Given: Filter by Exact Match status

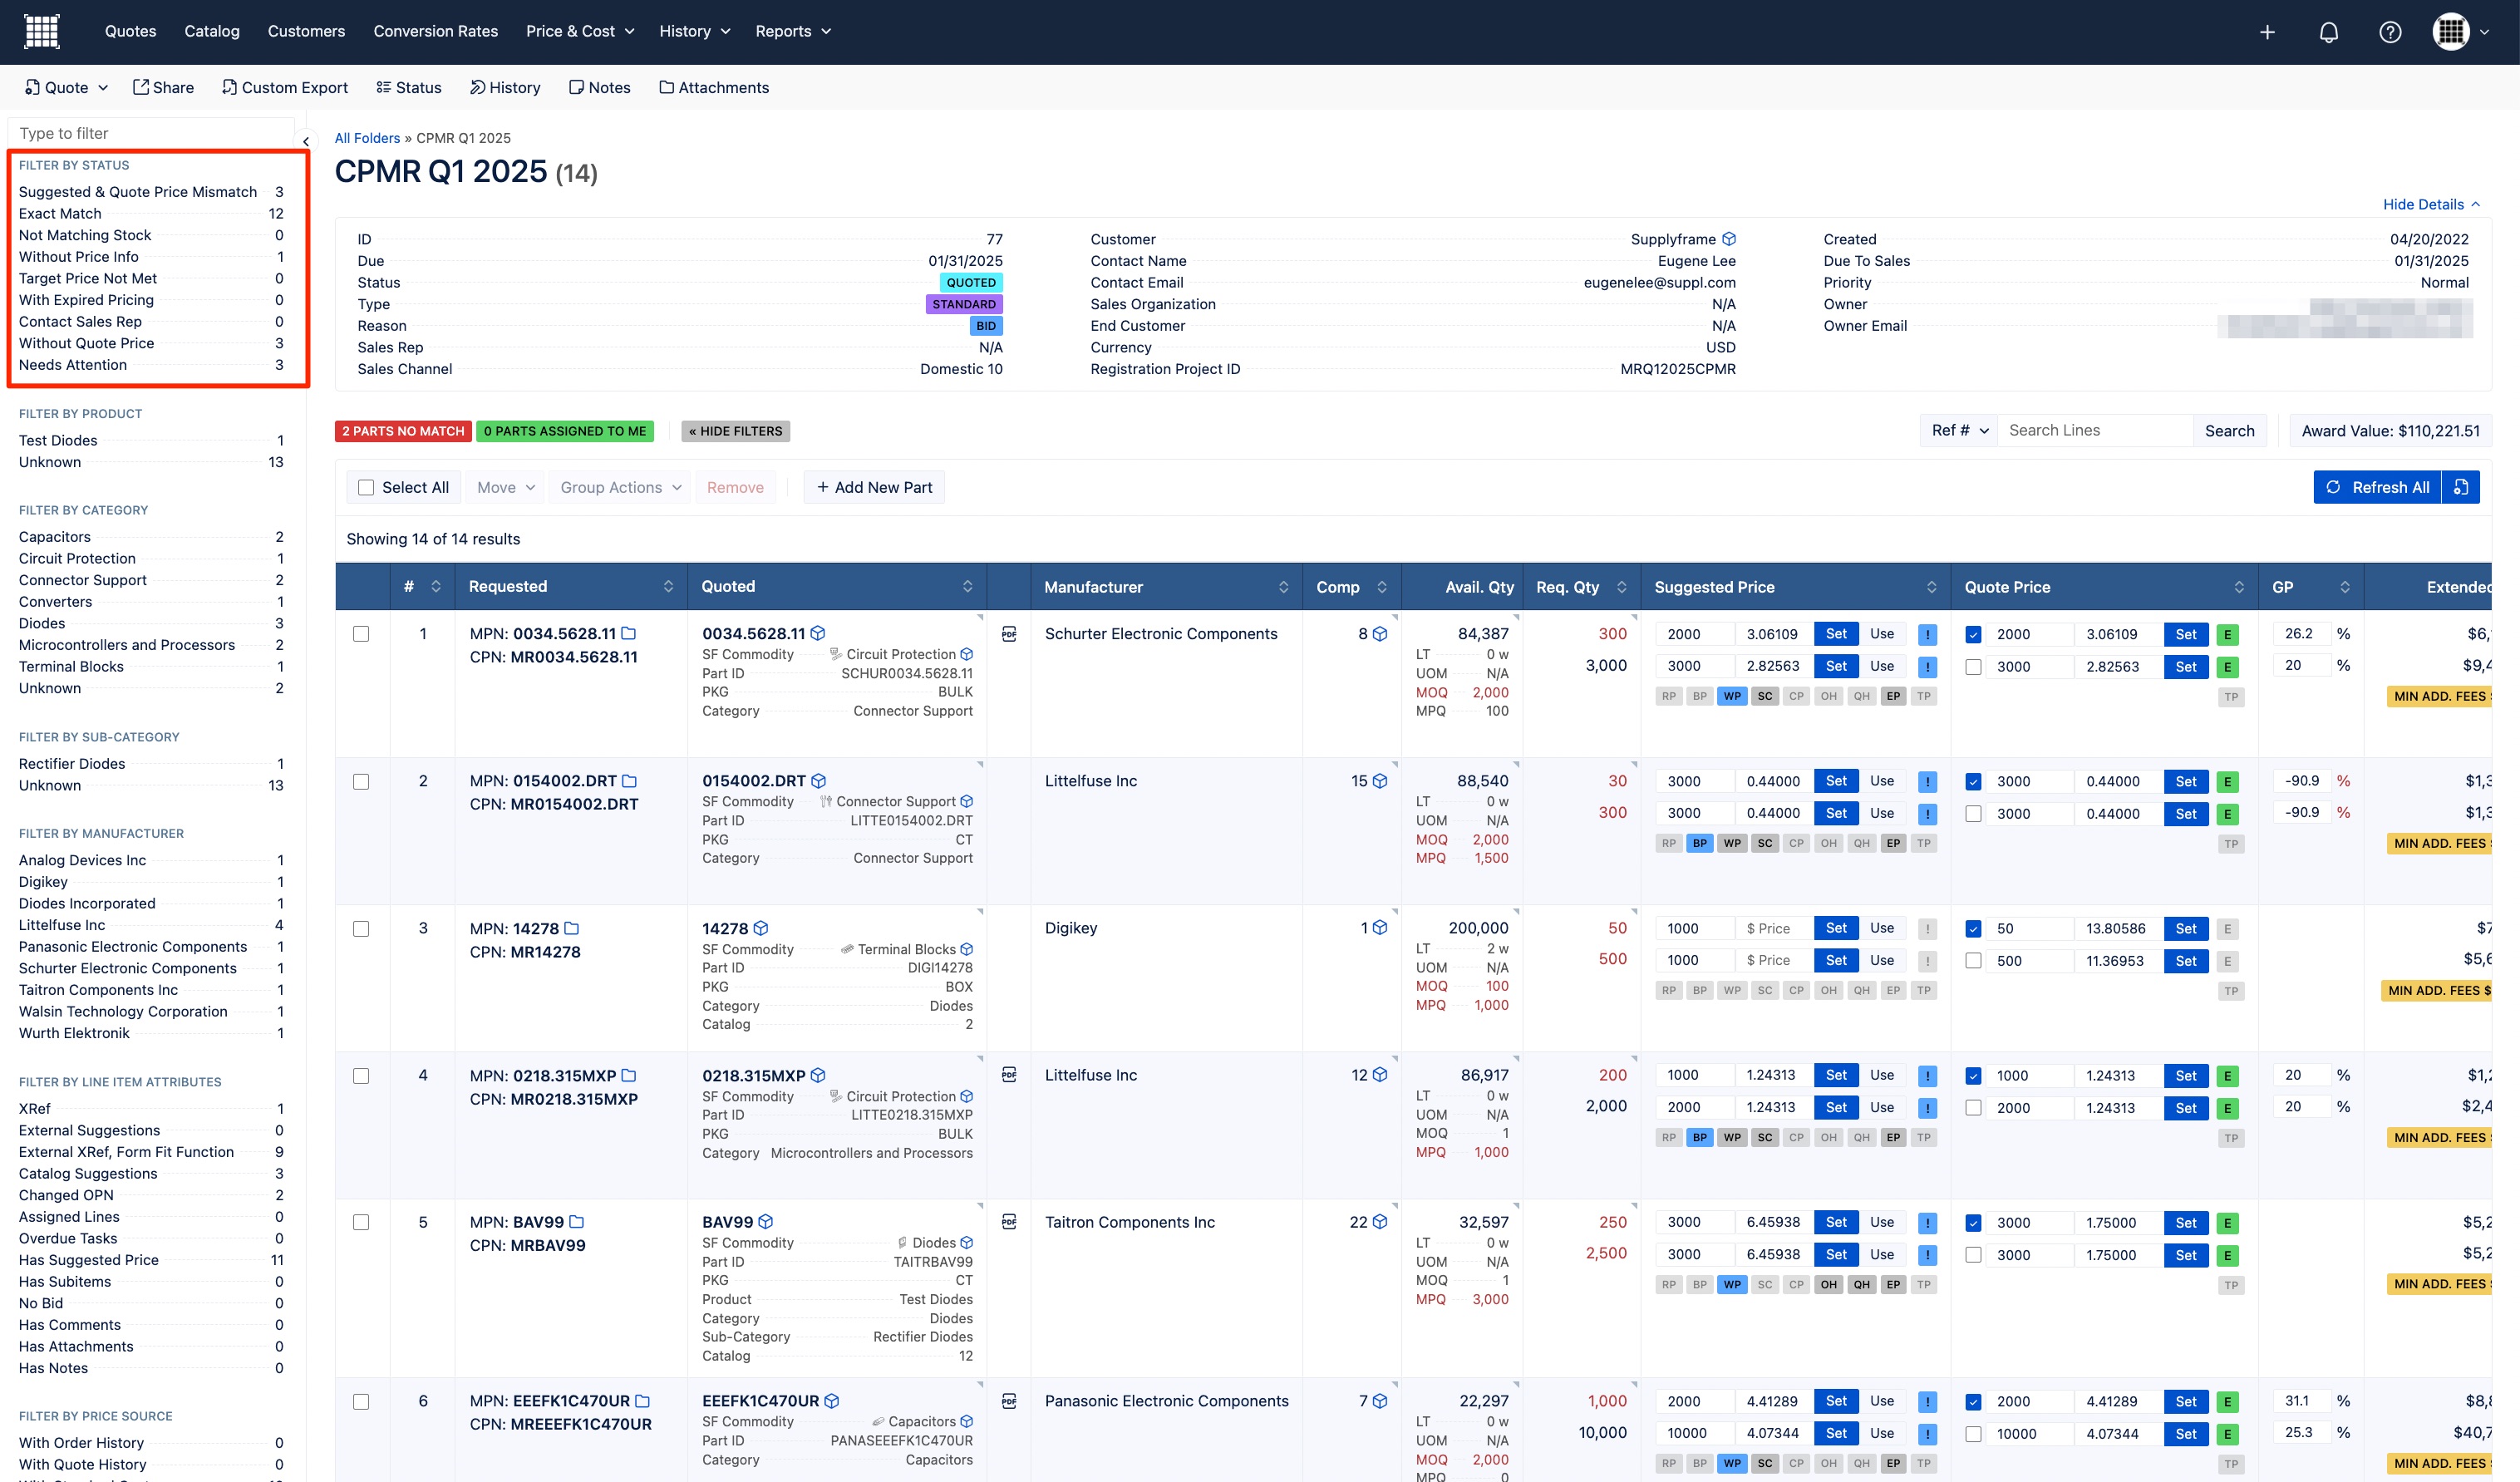Looking at the screenshot, I should [x=151, y=213].
